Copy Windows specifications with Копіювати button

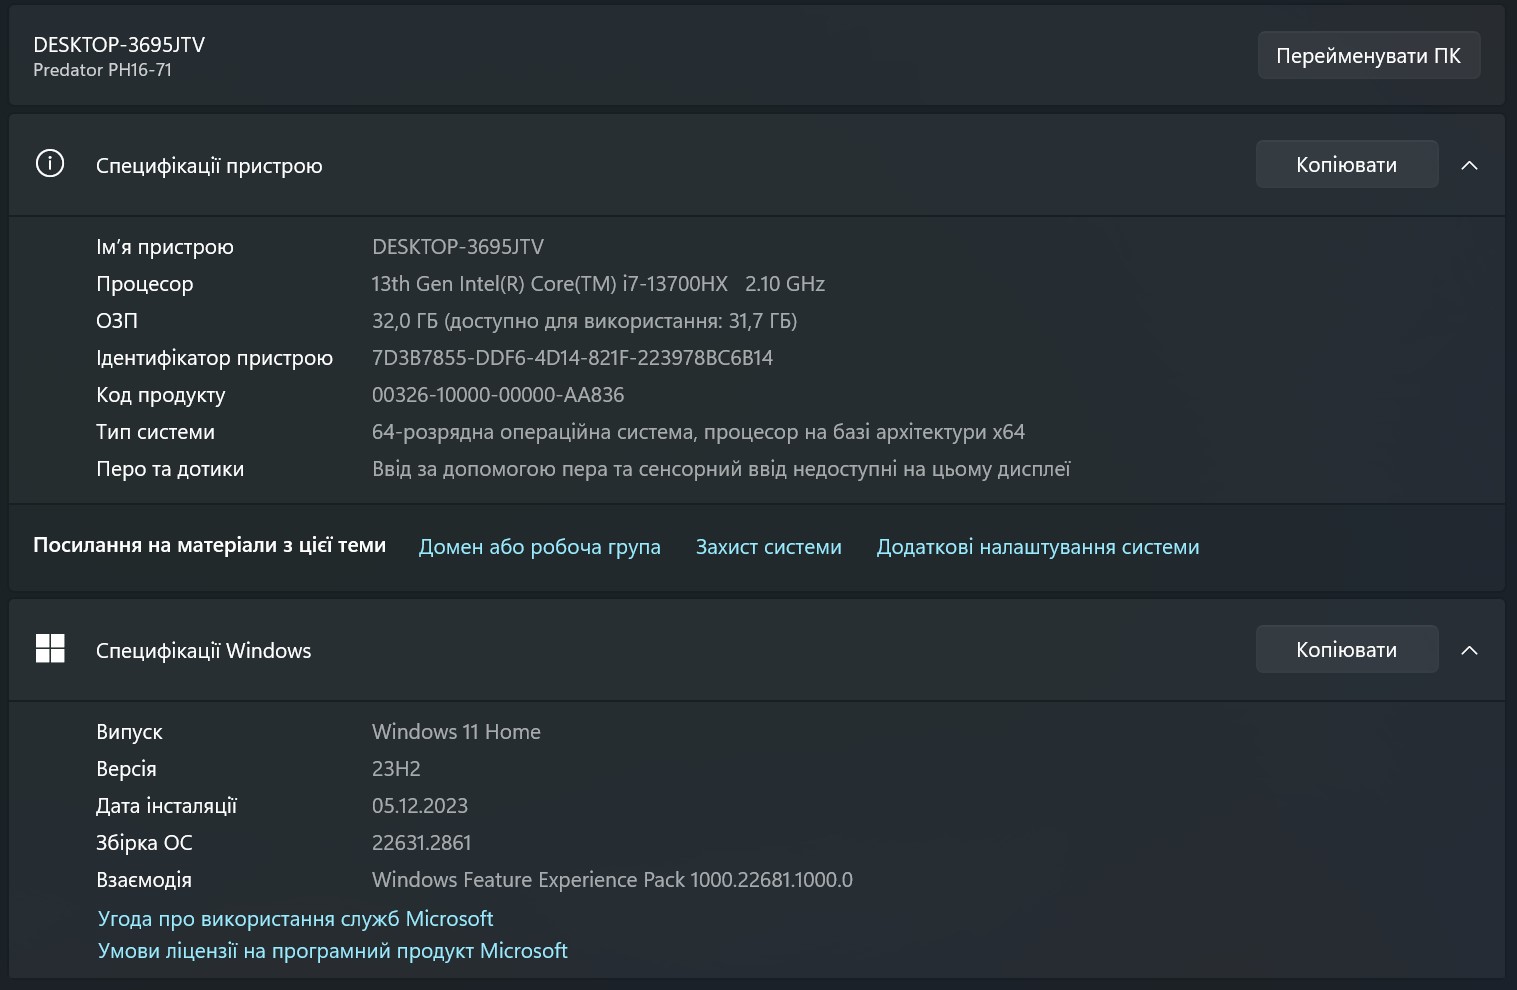click(x=1347, y=649)
